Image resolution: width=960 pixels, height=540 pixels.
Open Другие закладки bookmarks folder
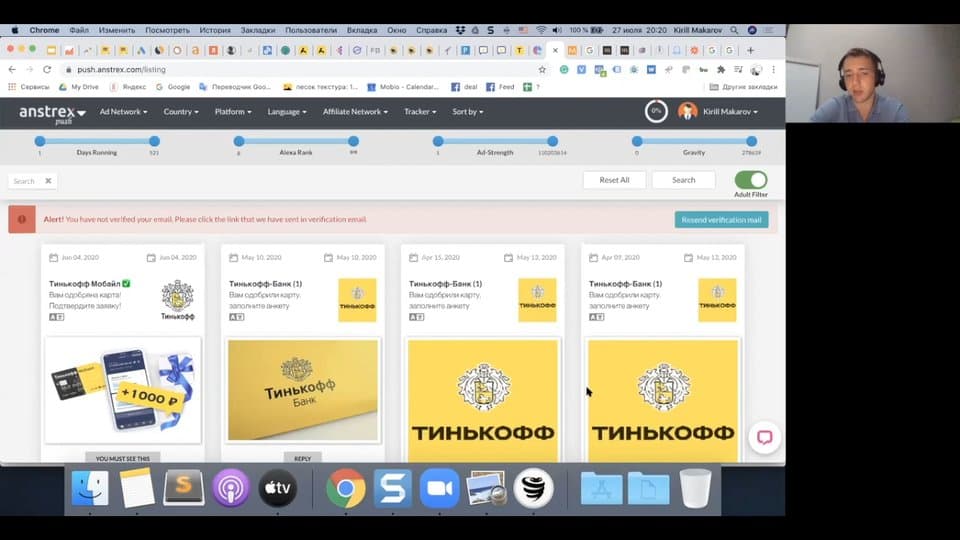743,87
